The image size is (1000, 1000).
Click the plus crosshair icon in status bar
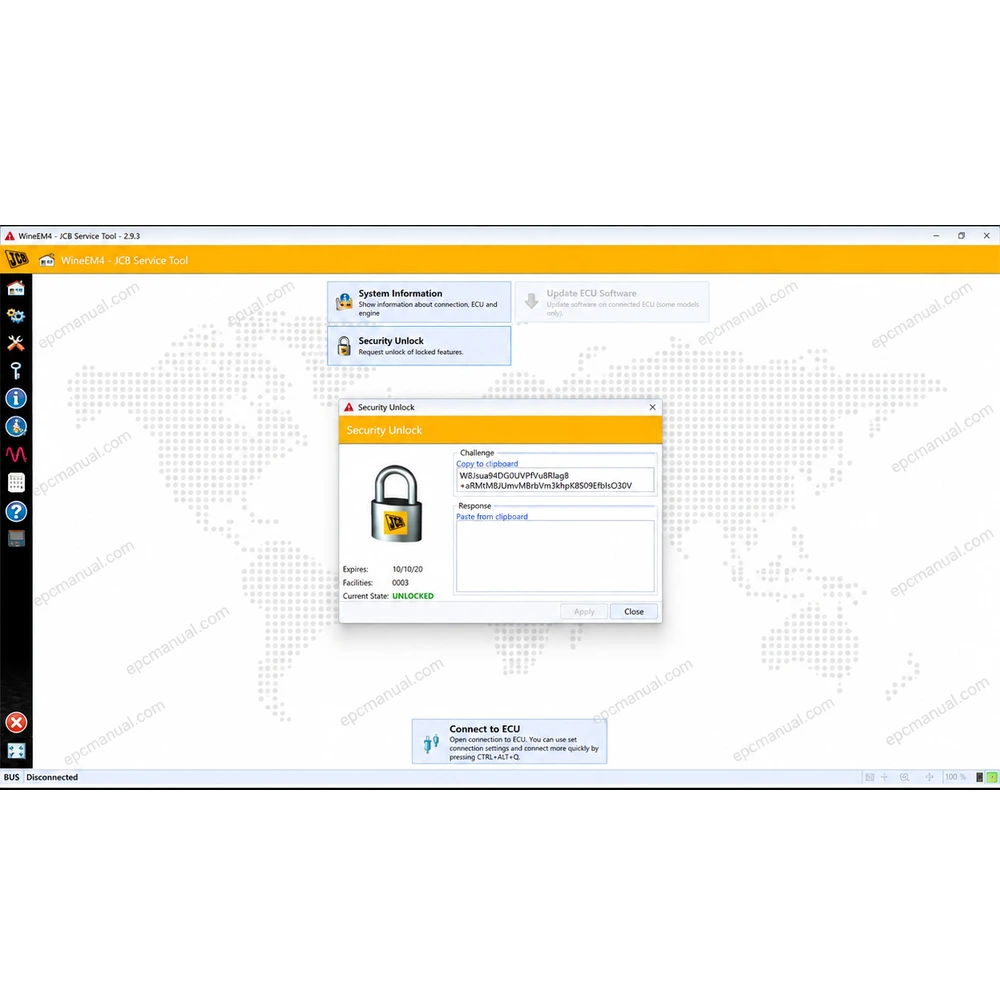pyautogui.click(x=884, y=777)
